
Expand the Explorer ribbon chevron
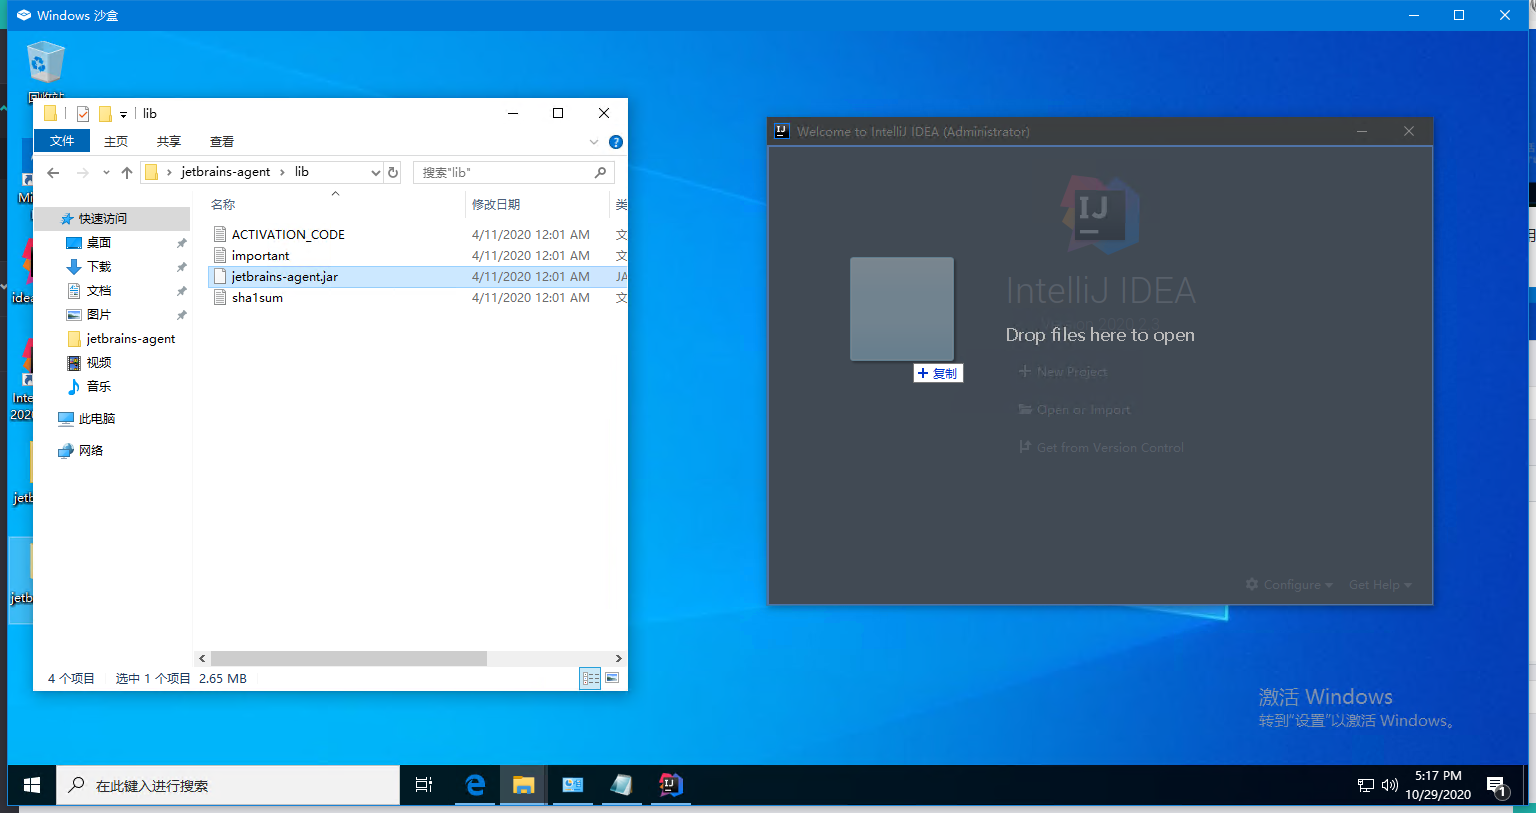click(x=594, y=142)
